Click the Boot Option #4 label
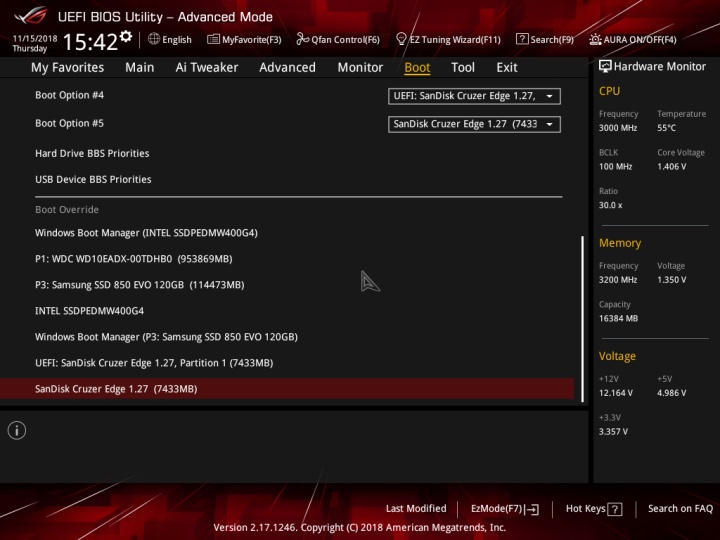The image size is (720, 540). [69, 95]
